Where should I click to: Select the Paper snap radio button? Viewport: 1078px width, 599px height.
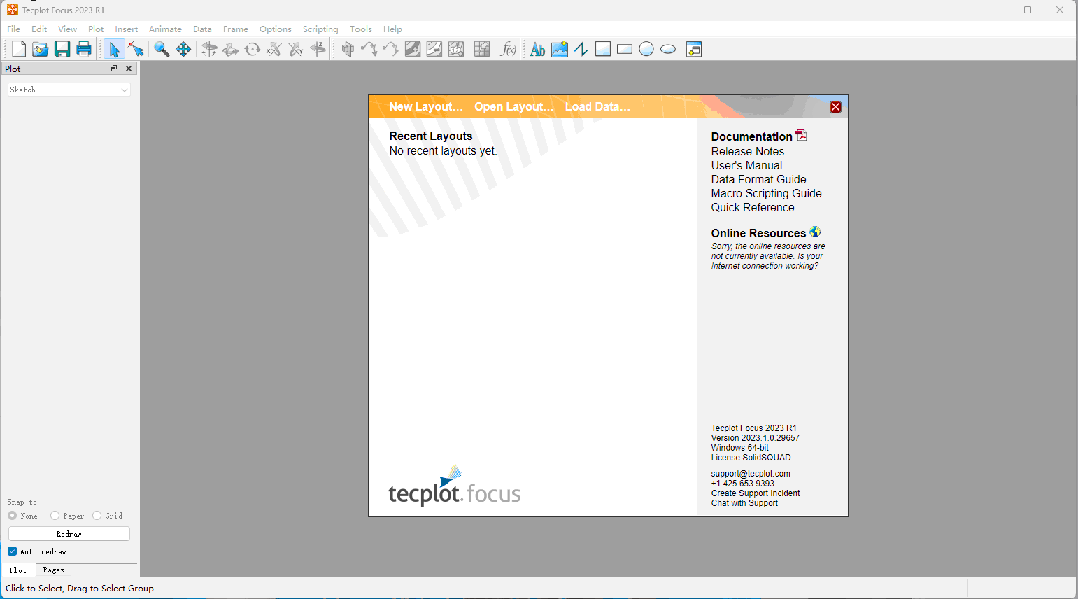[x=54, y=515]
